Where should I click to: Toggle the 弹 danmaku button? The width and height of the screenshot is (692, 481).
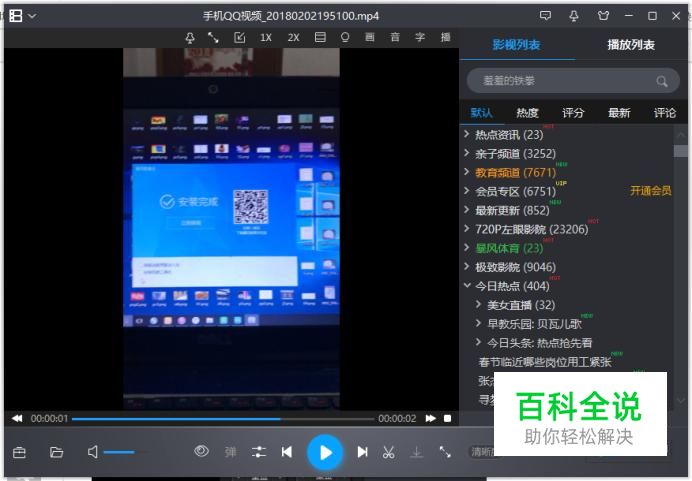point(230,452)
